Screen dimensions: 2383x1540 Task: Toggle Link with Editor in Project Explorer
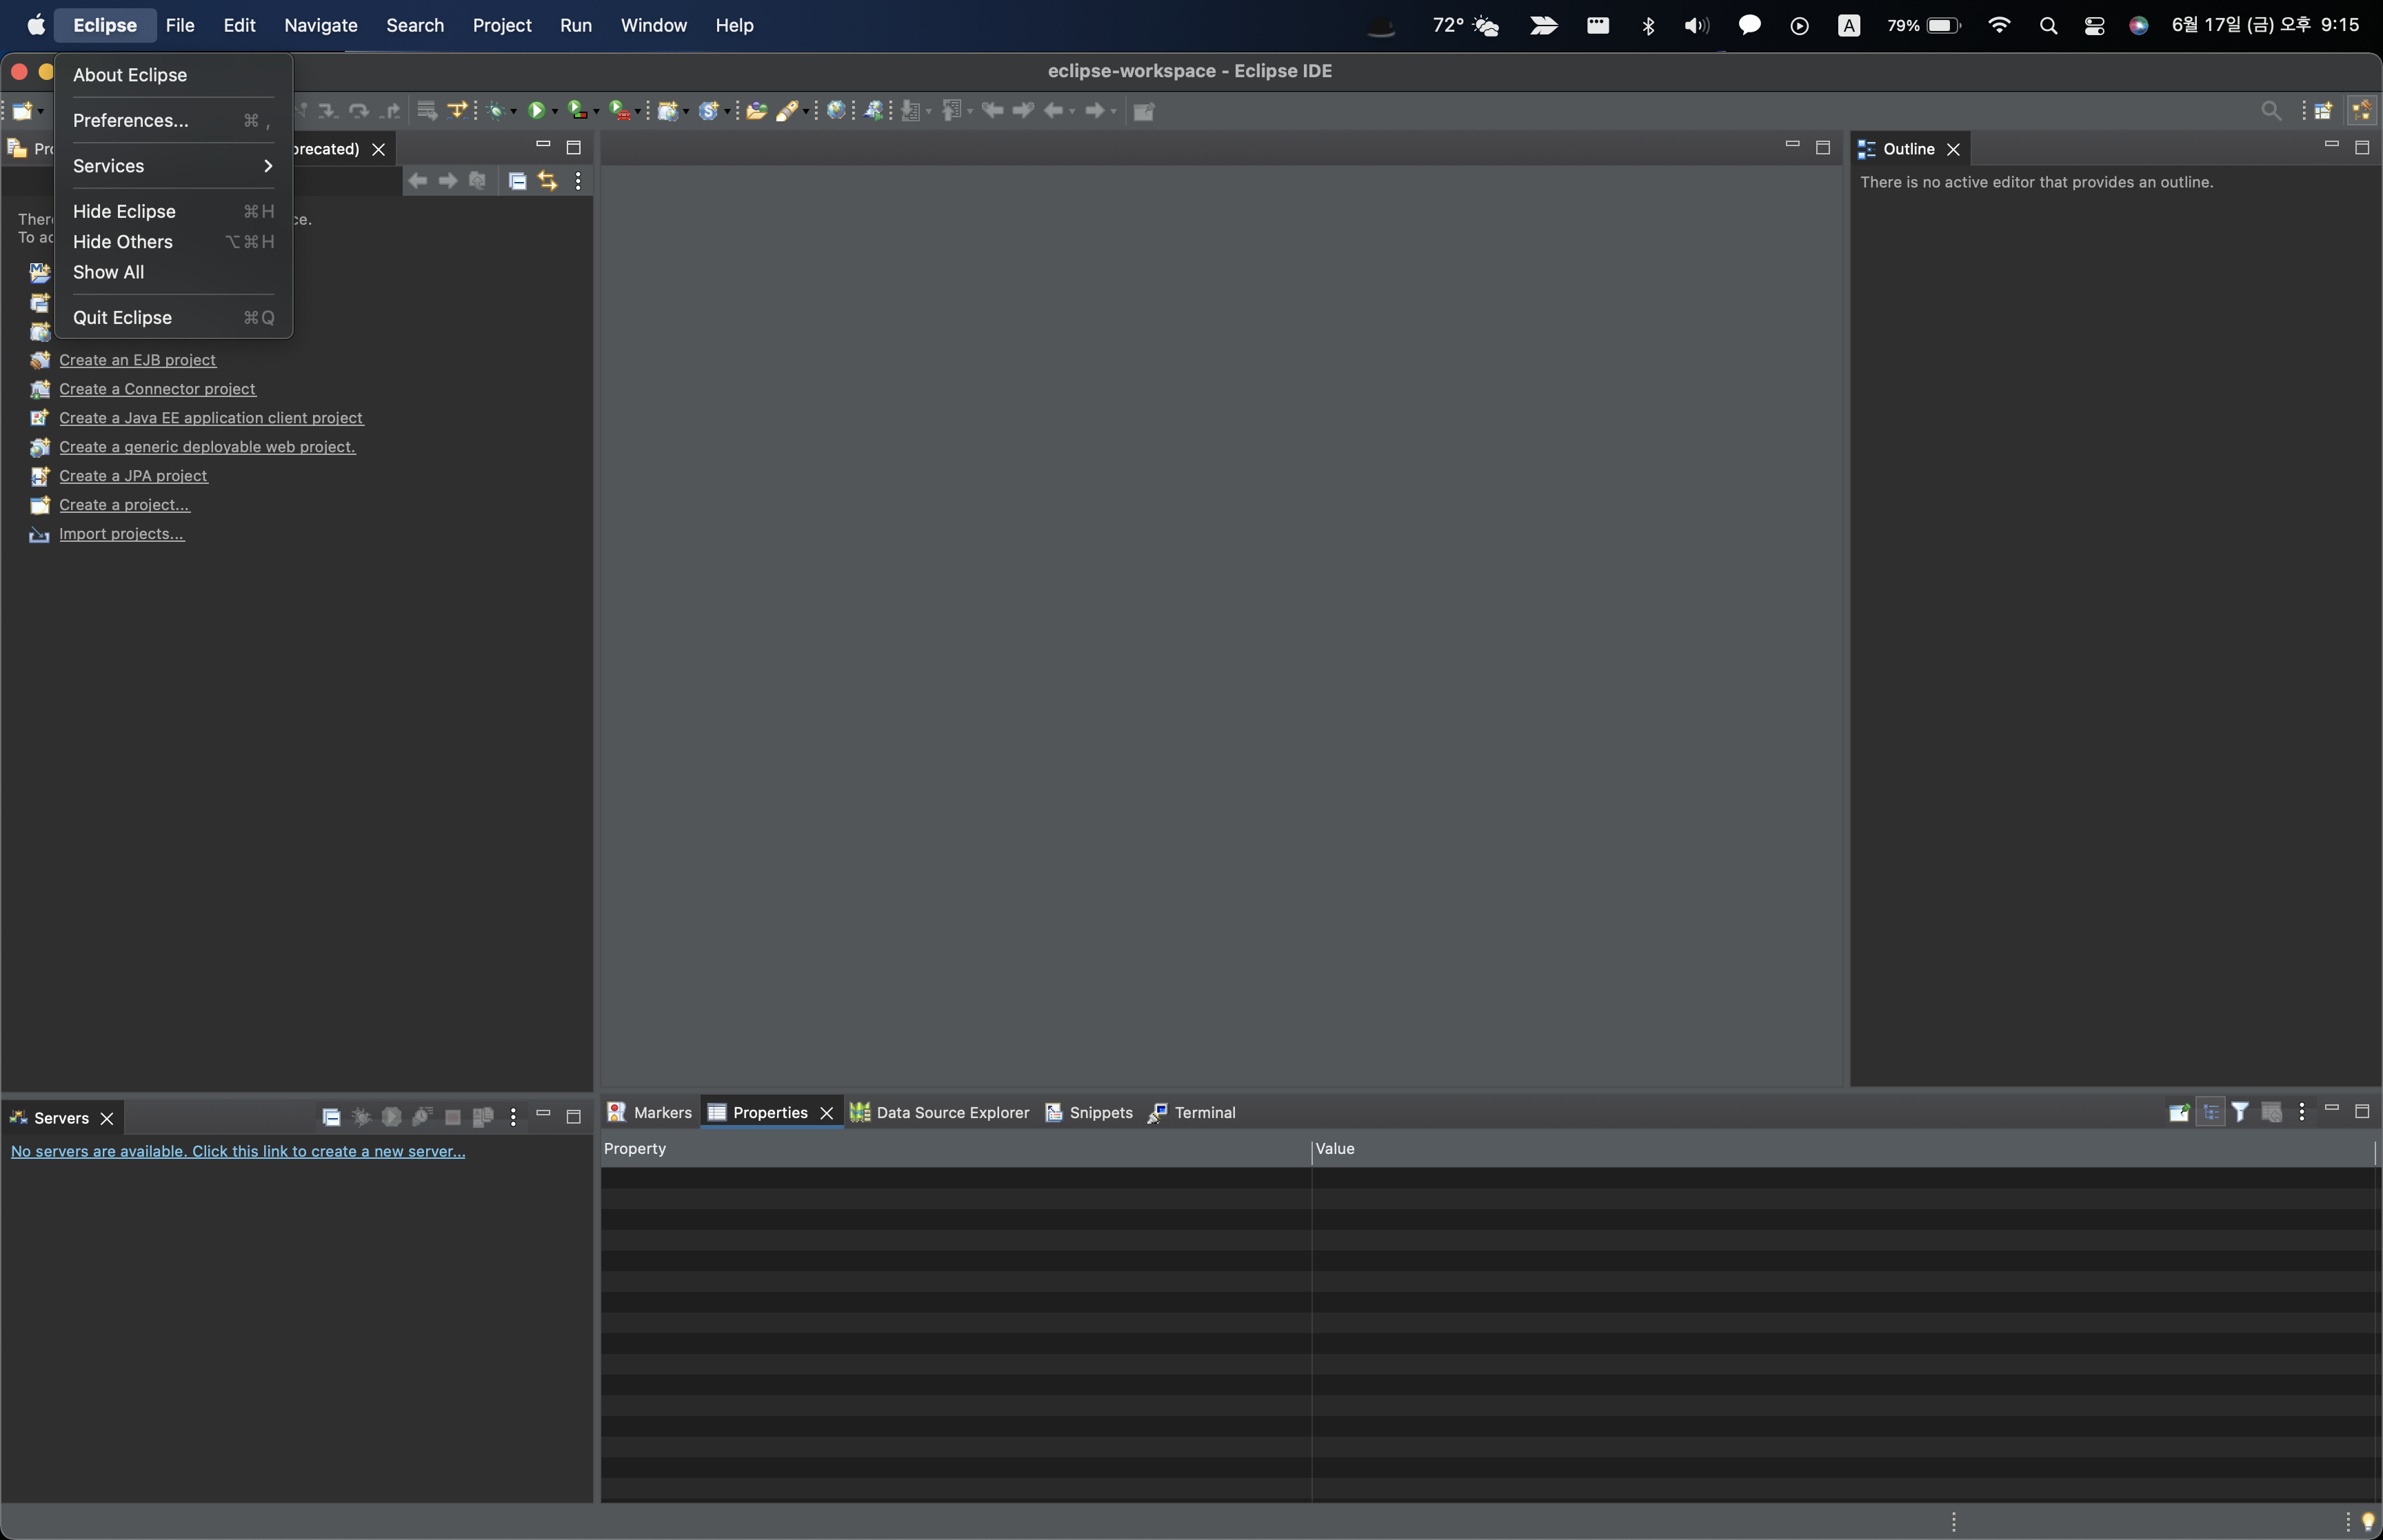pyautogui.click(x=547, y=181)
